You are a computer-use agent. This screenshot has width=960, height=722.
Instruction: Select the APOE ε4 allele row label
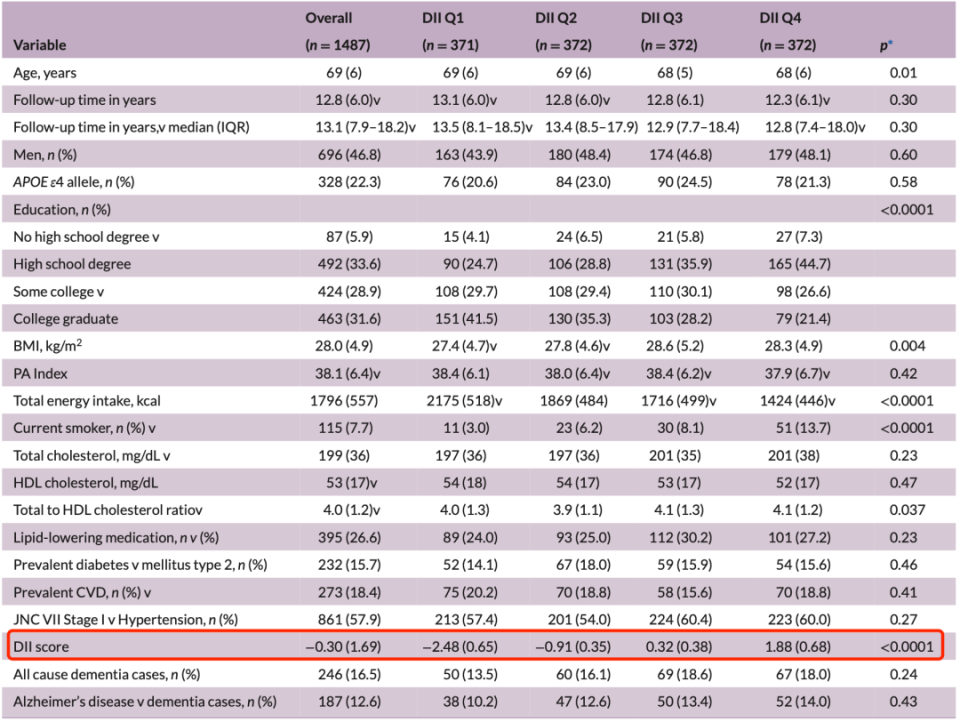74,182
